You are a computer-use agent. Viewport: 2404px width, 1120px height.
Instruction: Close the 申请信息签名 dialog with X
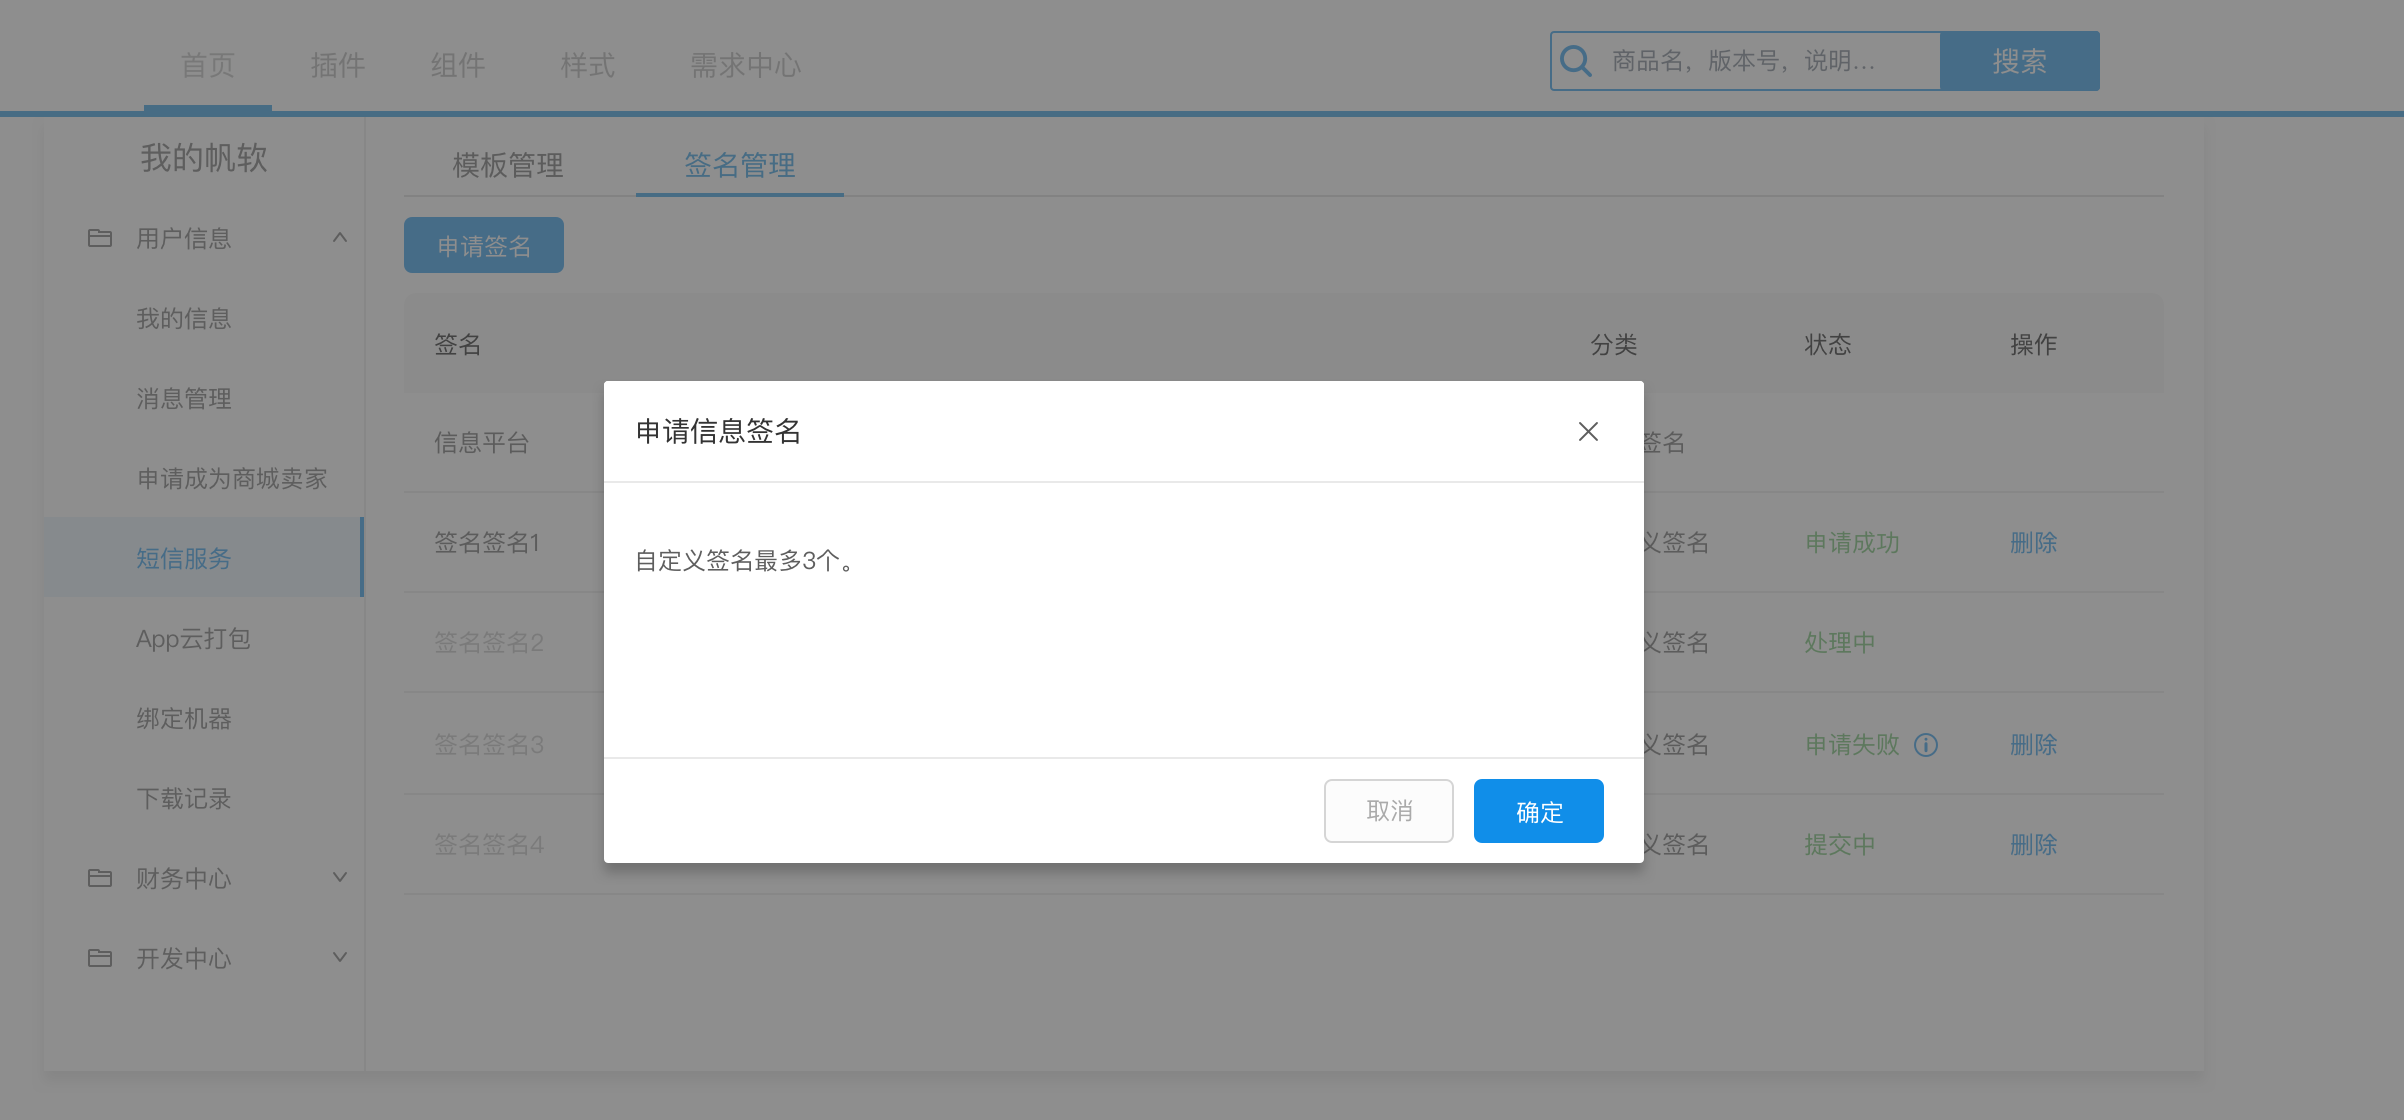[1588, 431]
